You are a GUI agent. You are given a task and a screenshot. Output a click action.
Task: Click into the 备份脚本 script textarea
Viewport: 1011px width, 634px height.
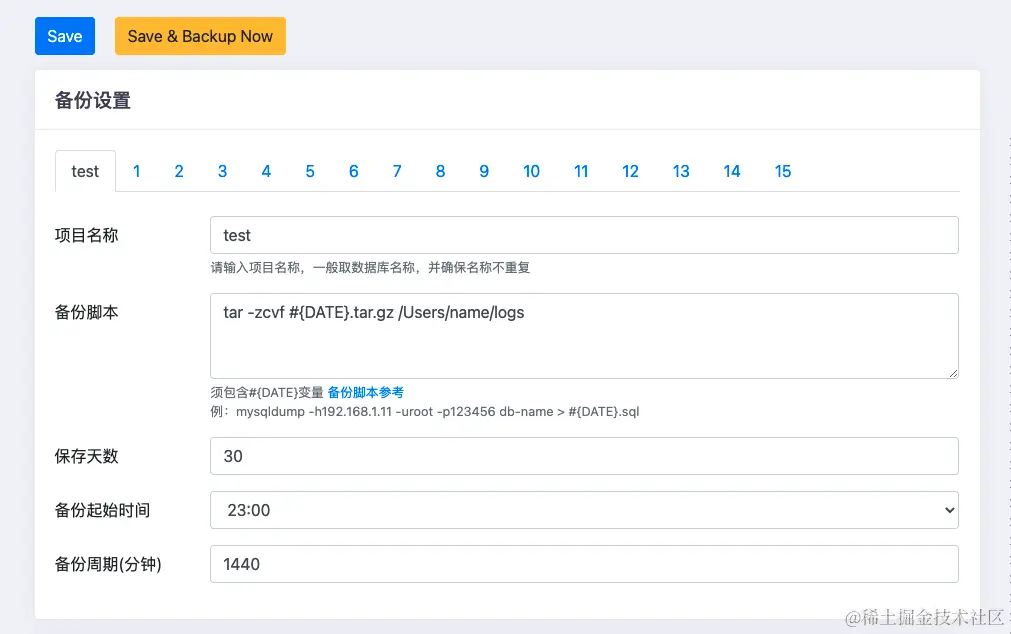coord(584,336)
